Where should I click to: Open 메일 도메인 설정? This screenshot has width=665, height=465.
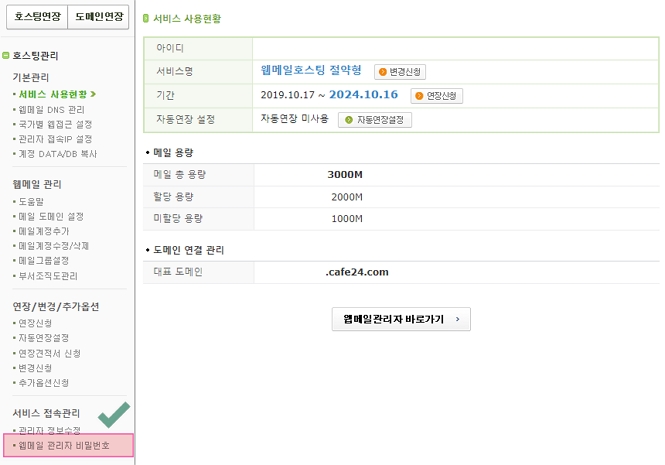[x=52, y=216]
